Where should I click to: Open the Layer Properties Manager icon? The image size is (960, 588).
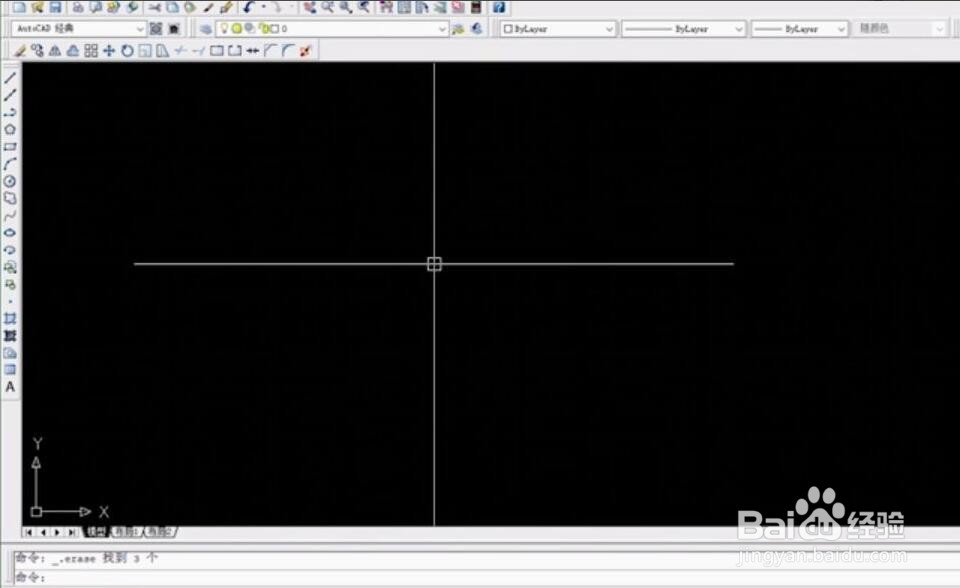(x=206, y=29)
